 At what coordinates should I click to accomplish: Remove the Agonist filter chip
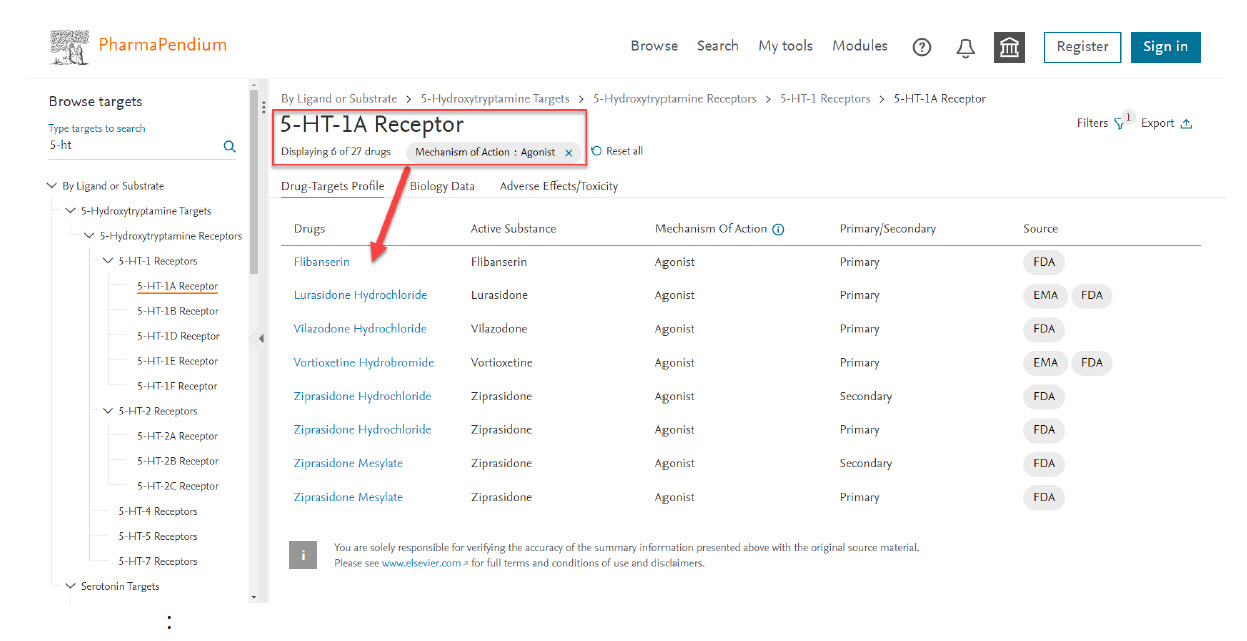pyautogui.click(x=569, y=152)
